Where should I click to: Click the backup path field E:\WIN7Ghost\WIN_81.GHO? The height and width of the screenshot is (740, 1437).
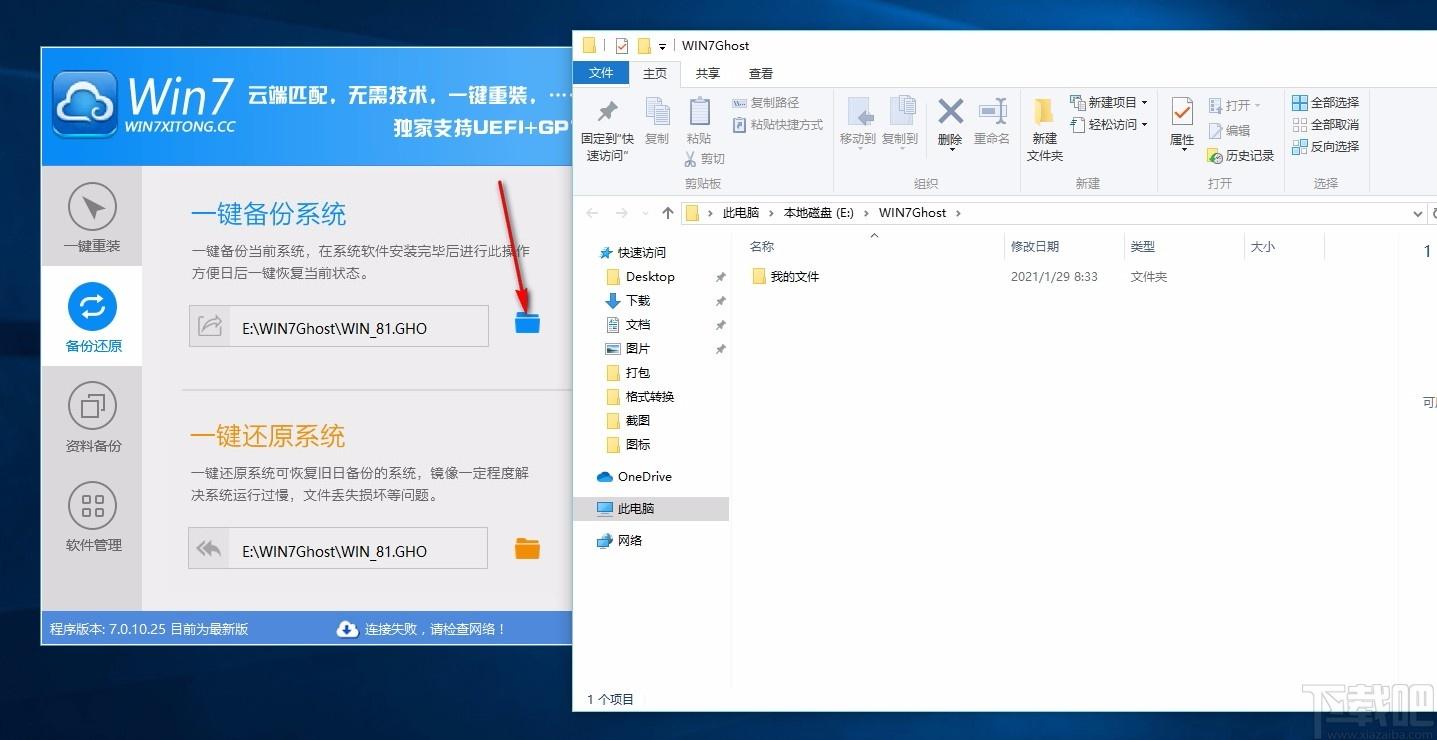[339, 327]
